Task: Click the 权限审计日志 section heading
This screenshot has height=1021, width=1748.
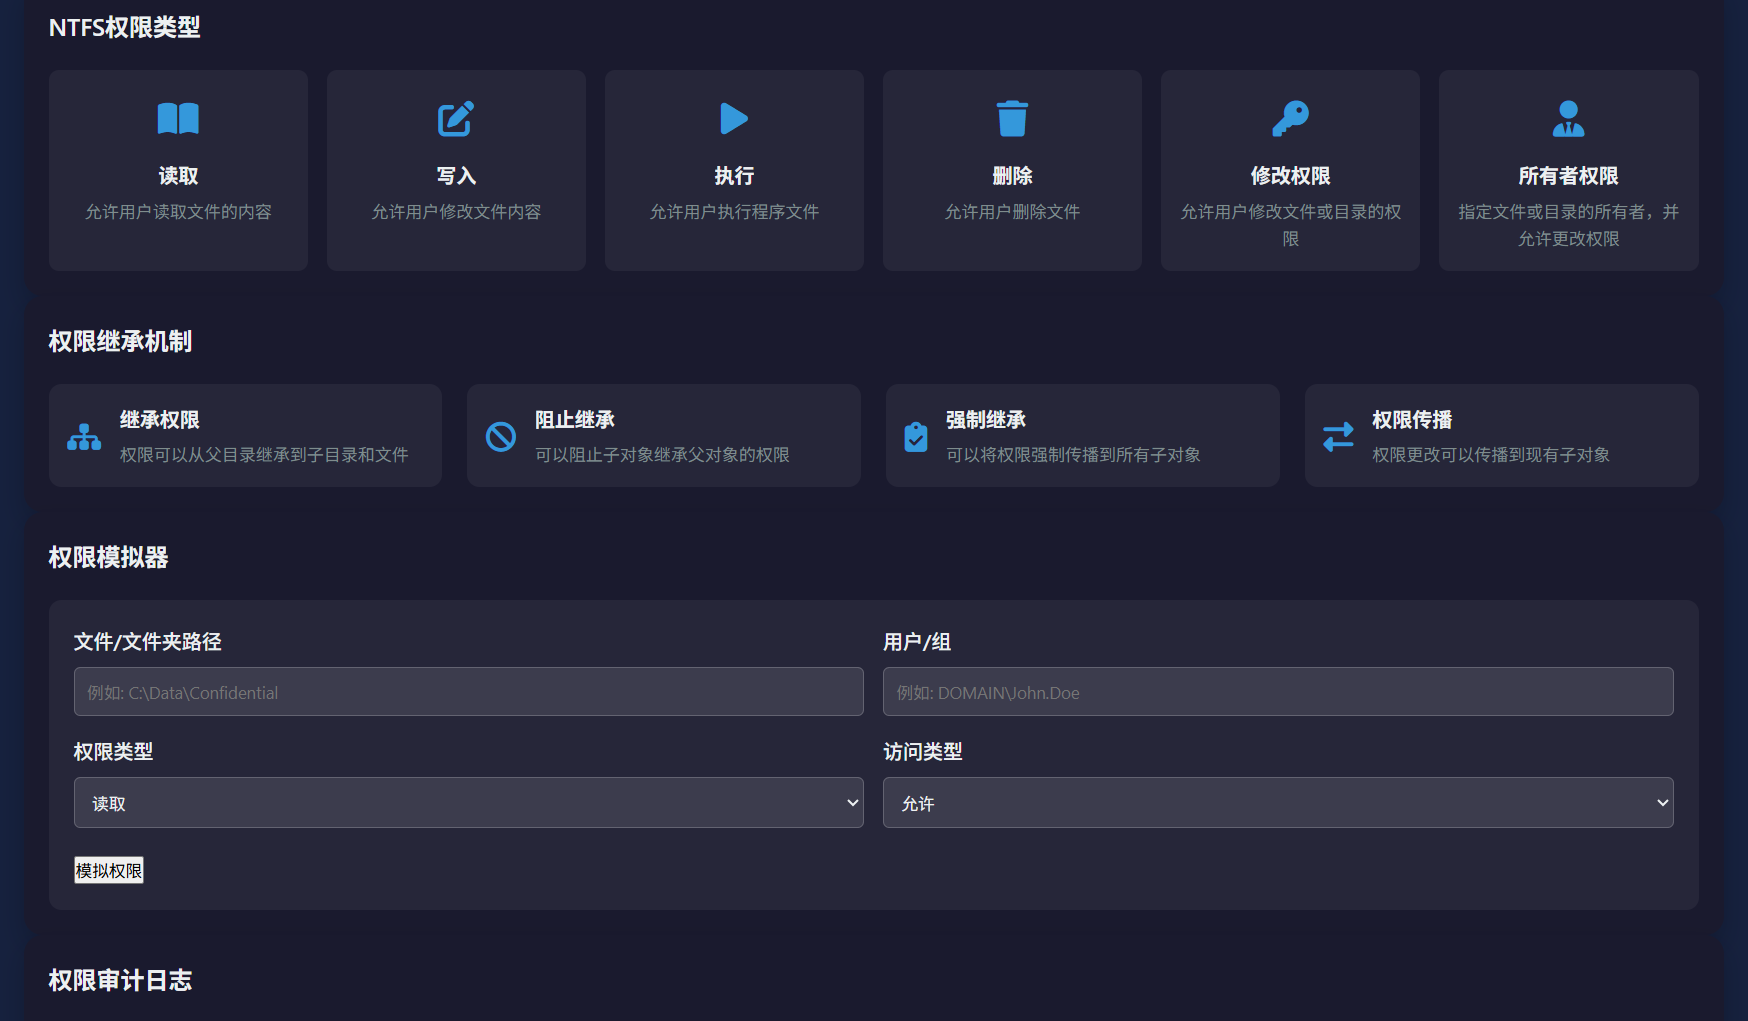Action: [120, 981]
